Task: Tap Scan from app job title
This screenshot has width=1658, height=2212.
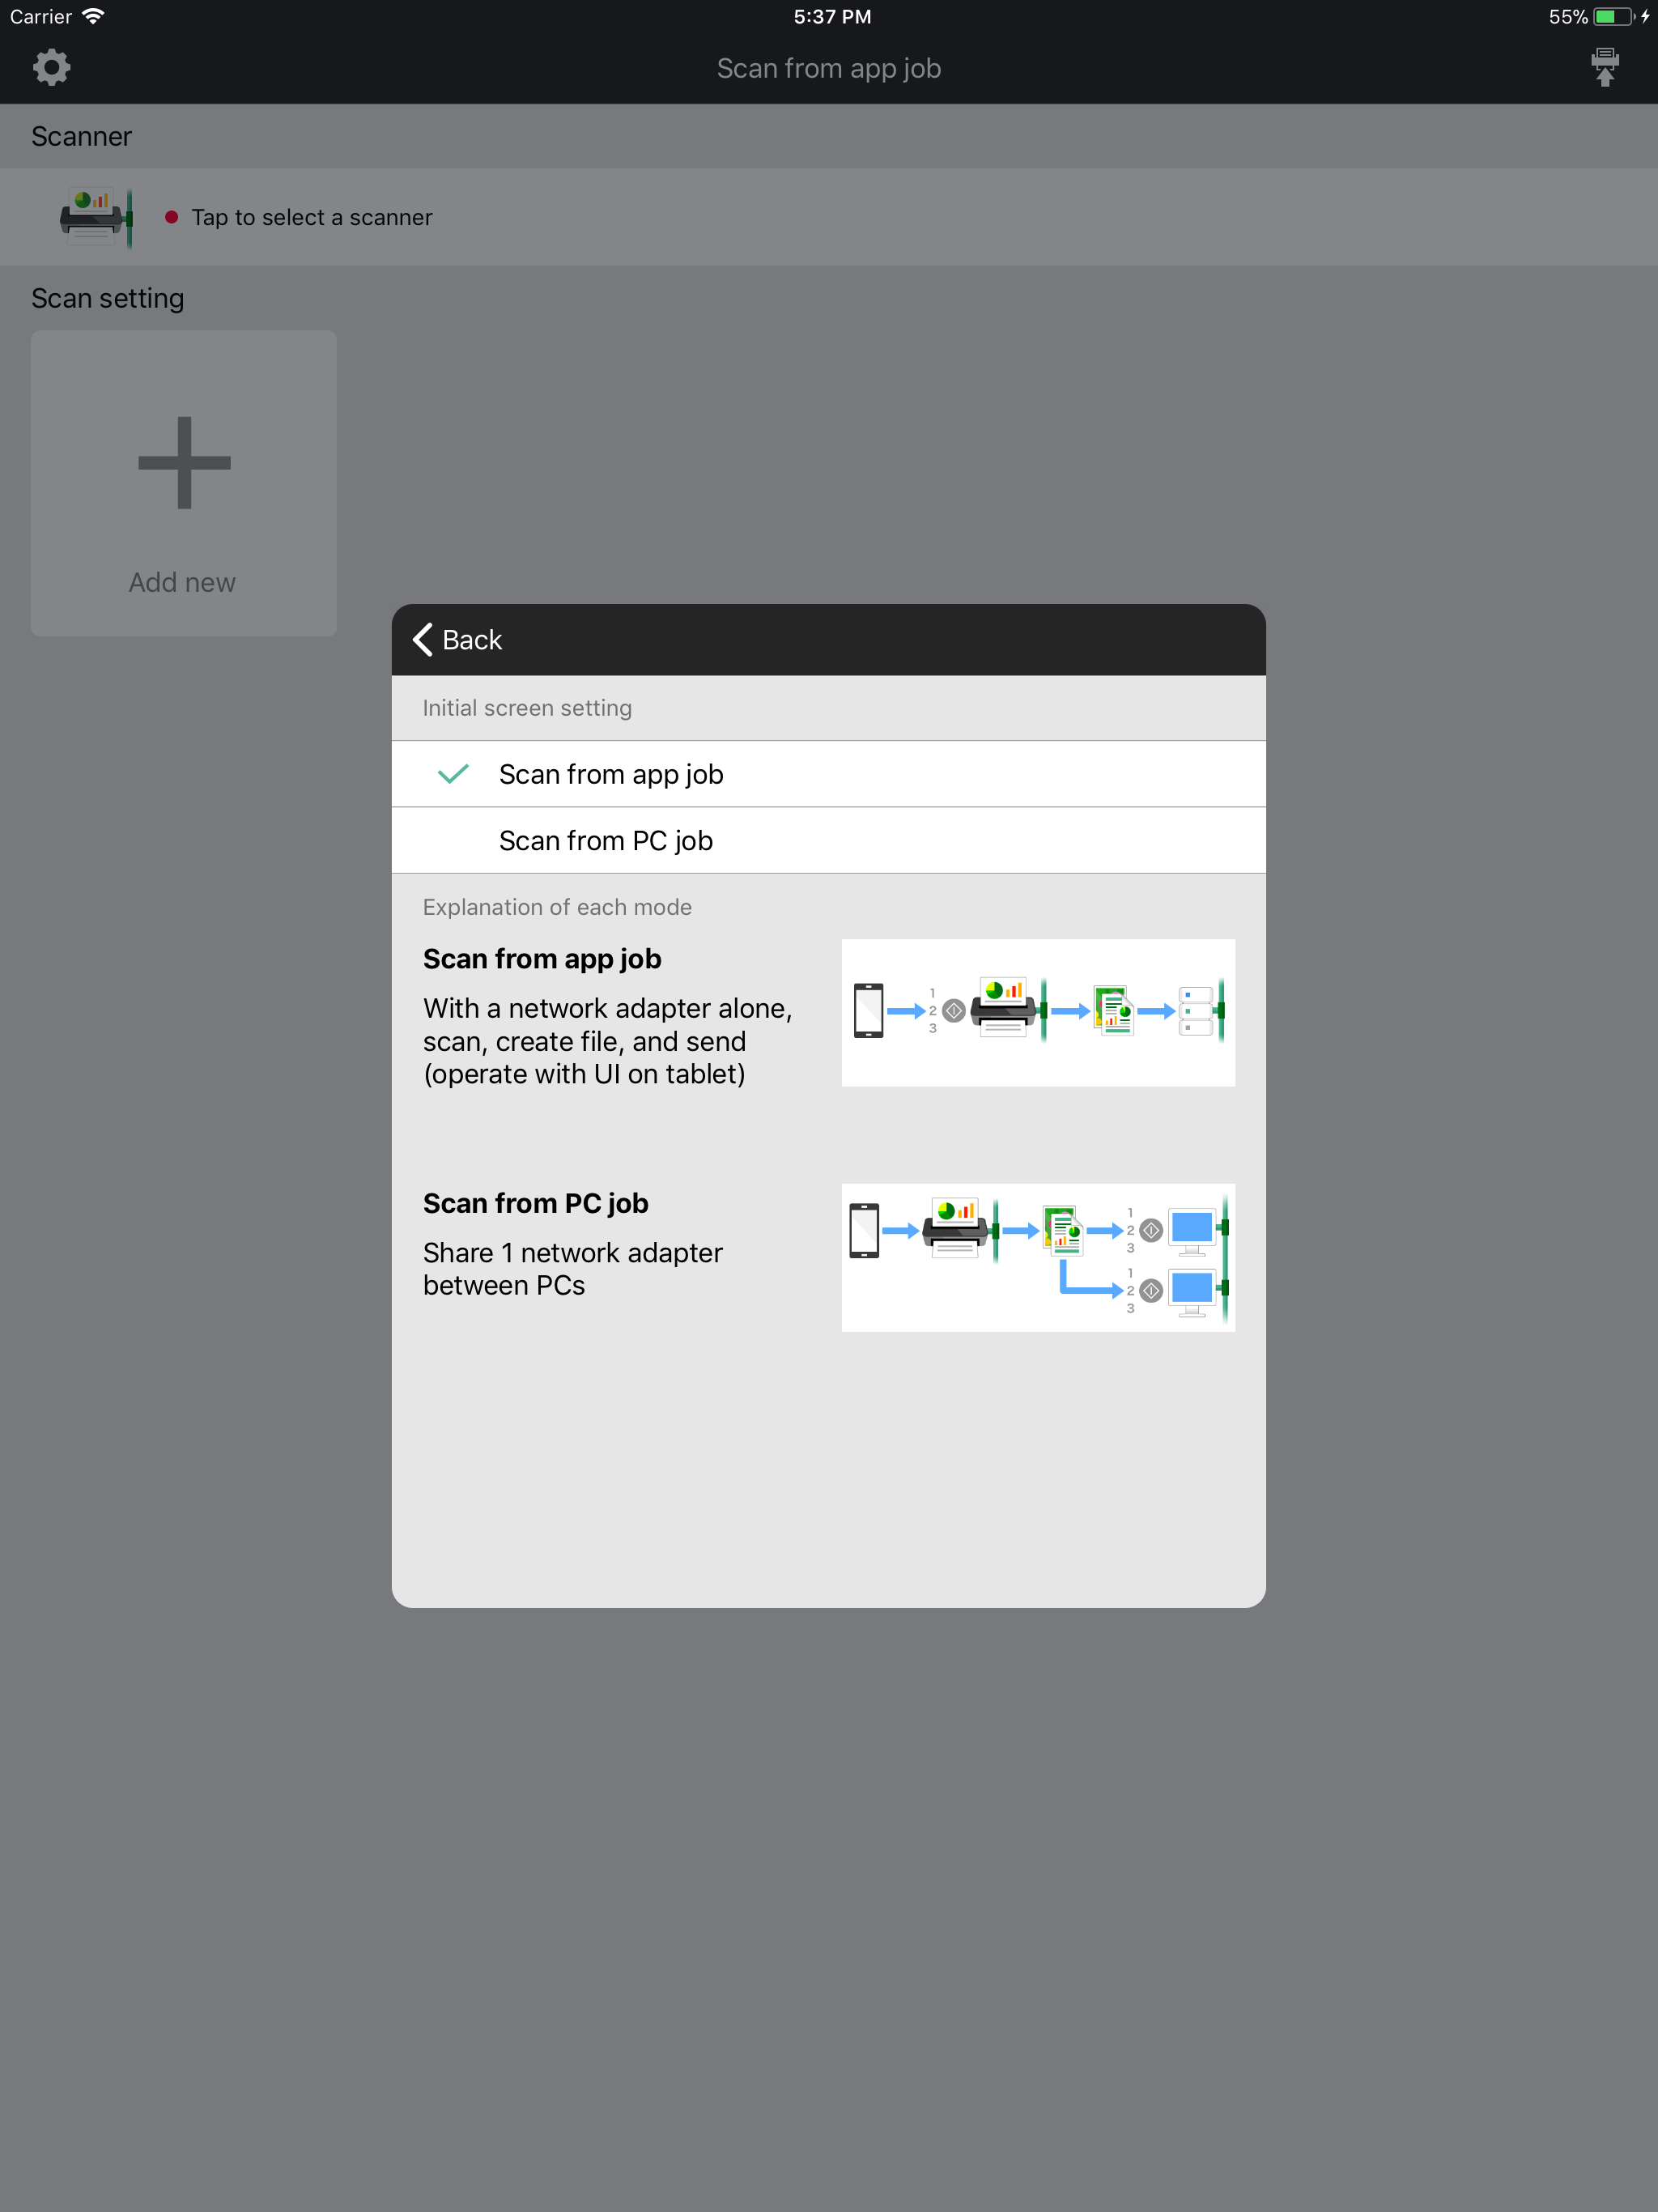Action: (828, 68)
